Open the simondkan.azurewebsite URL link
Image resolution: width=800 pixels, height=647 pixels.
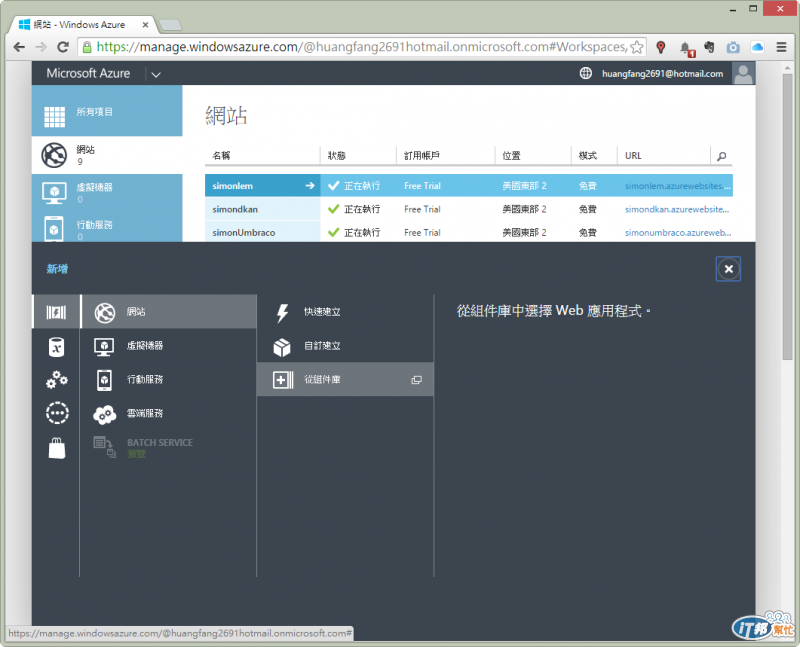pos(677,209)
